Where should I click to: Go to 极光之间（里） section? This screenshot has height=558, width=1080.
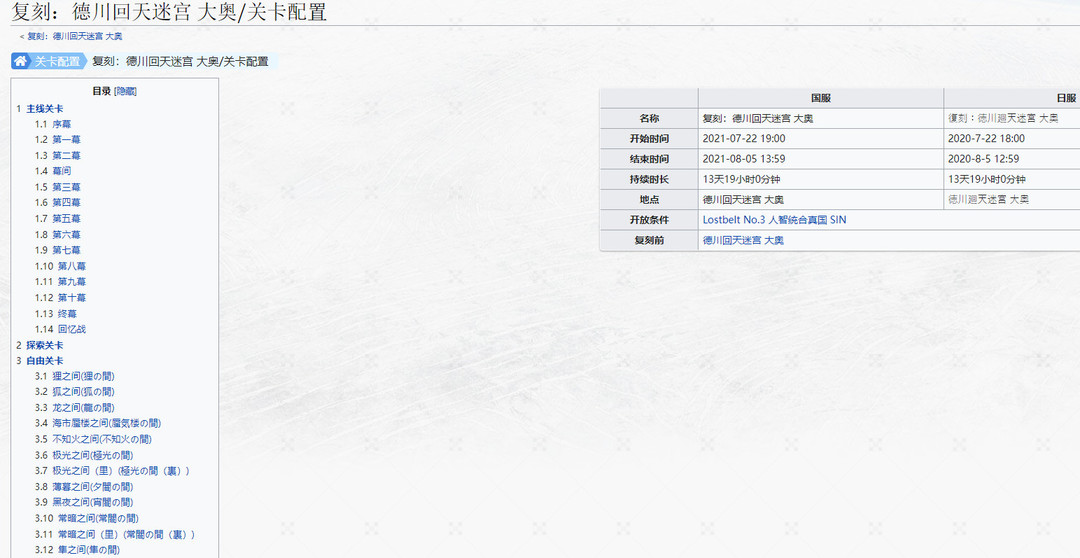(120, 470)
